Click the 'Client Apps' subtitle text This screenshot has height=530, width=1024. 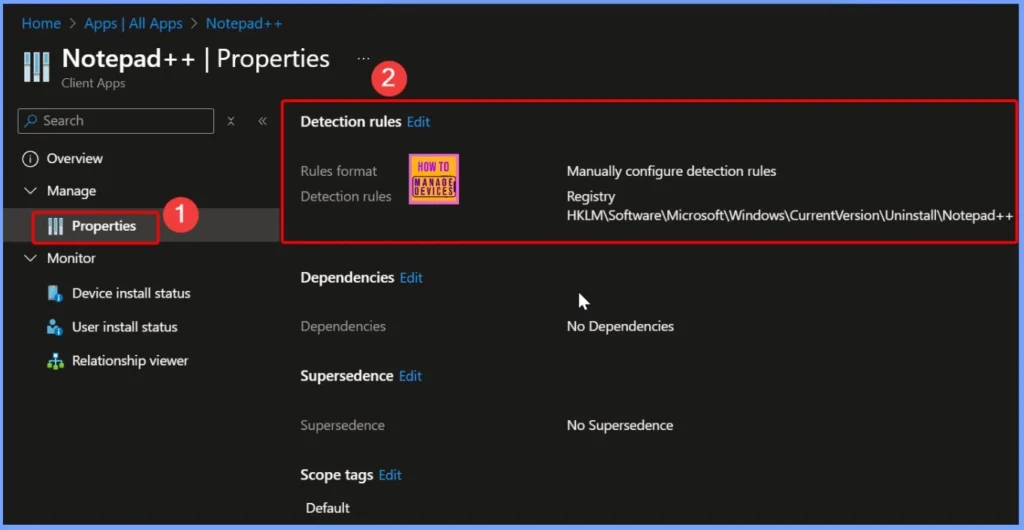(93, 84)
